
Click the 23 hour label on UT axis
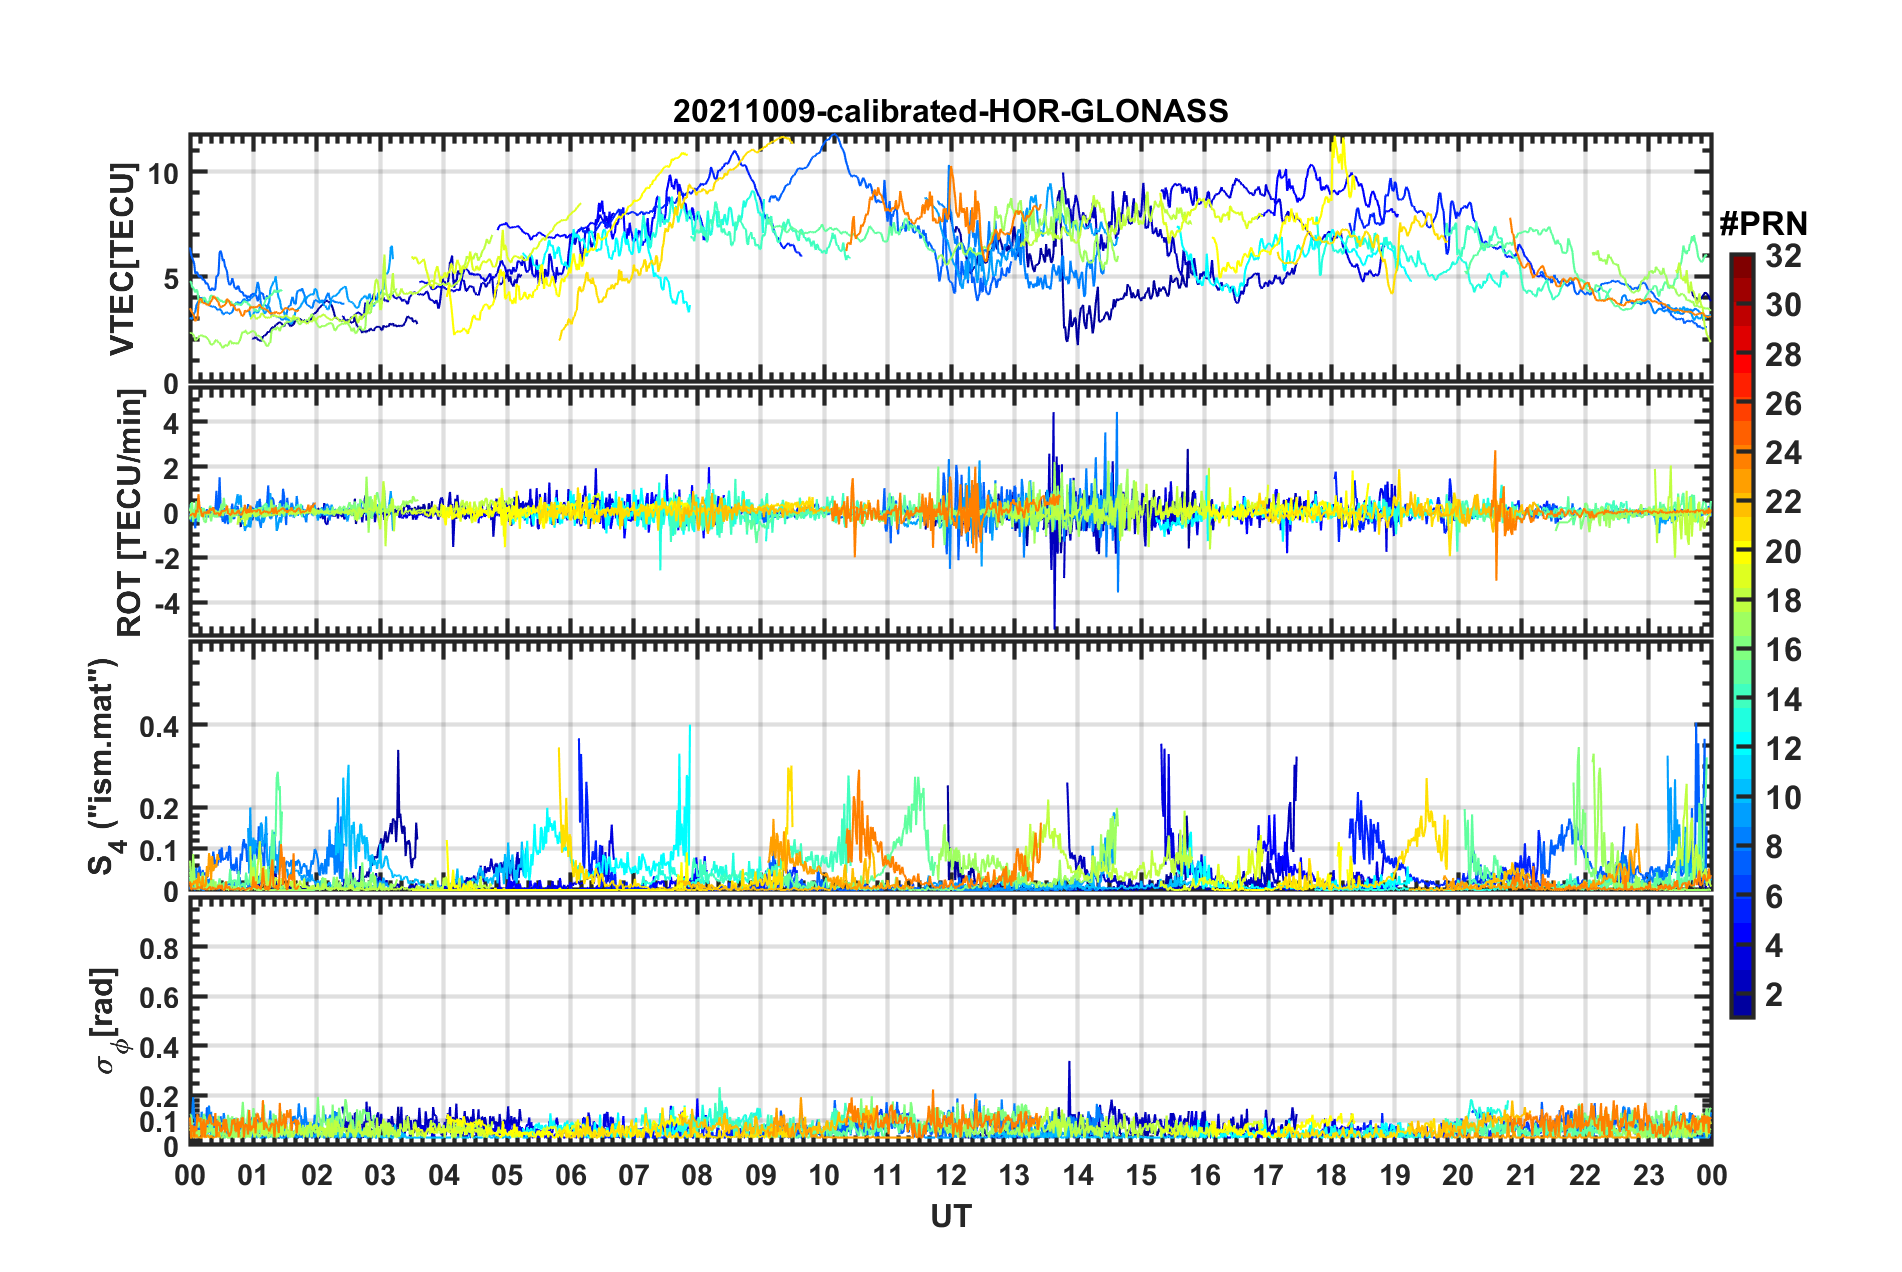pyautogui.click(x=1648, y=1175)
